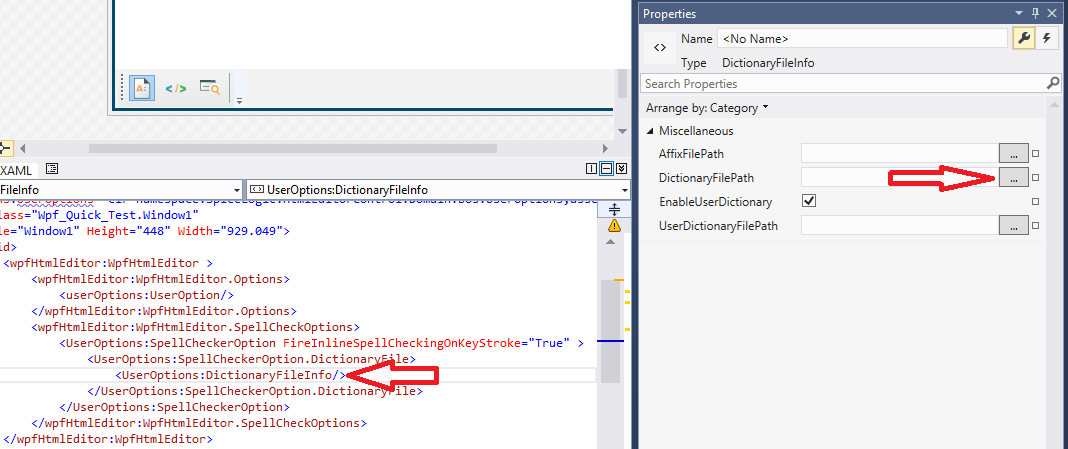This screenshot has width=1068, height=449.
Task: Uncheck the EnableUserDictionary checkbox
Action: click(809, 201)
